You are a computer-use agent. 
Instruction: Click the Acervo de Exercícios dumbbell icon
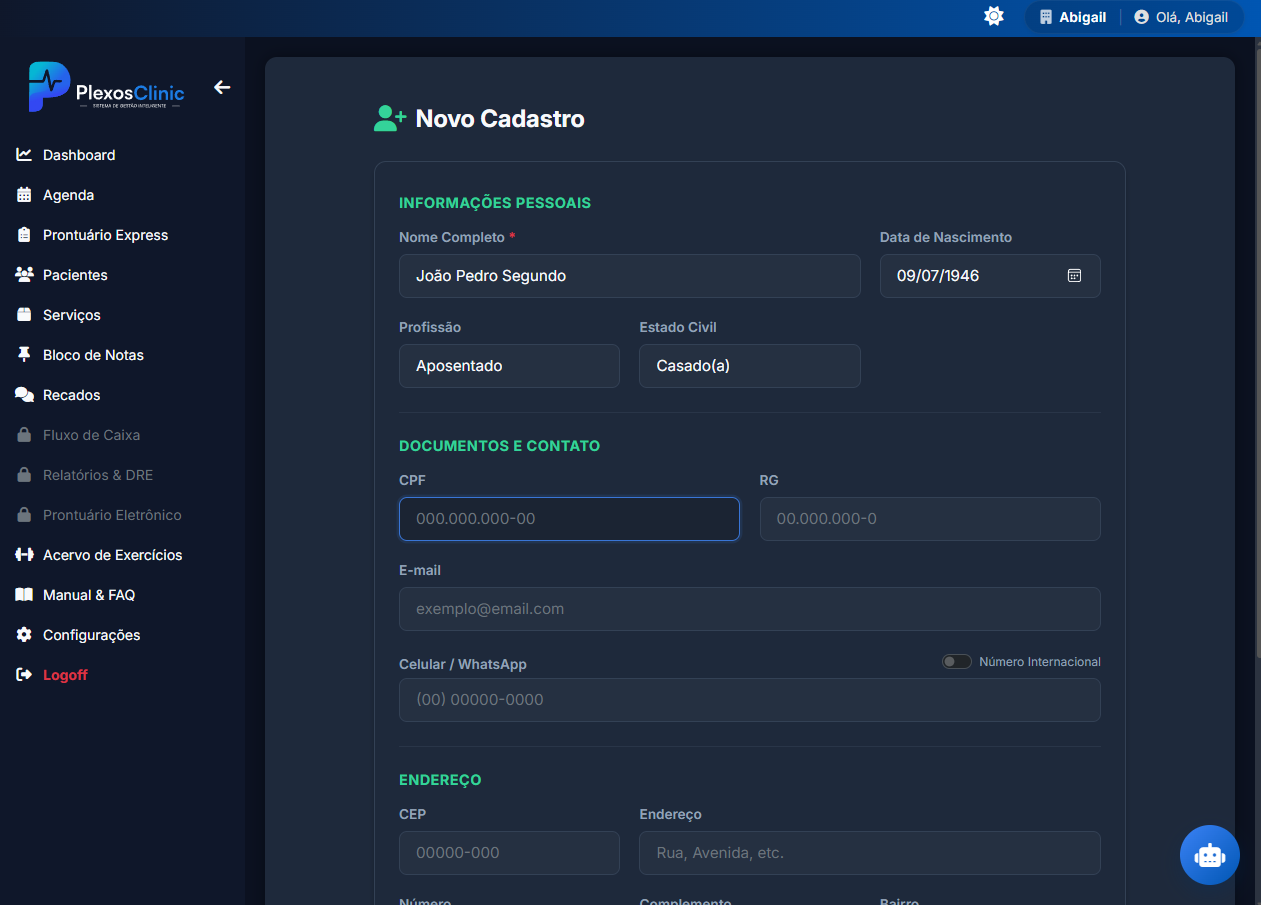[x=24, y=555]
